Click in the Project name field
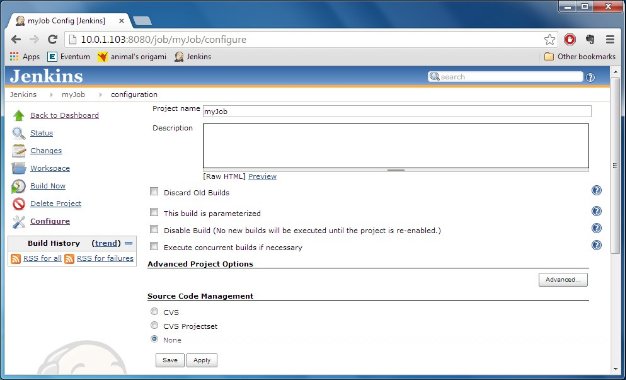Screen dimensions: 626x380 tap(397, 111)
